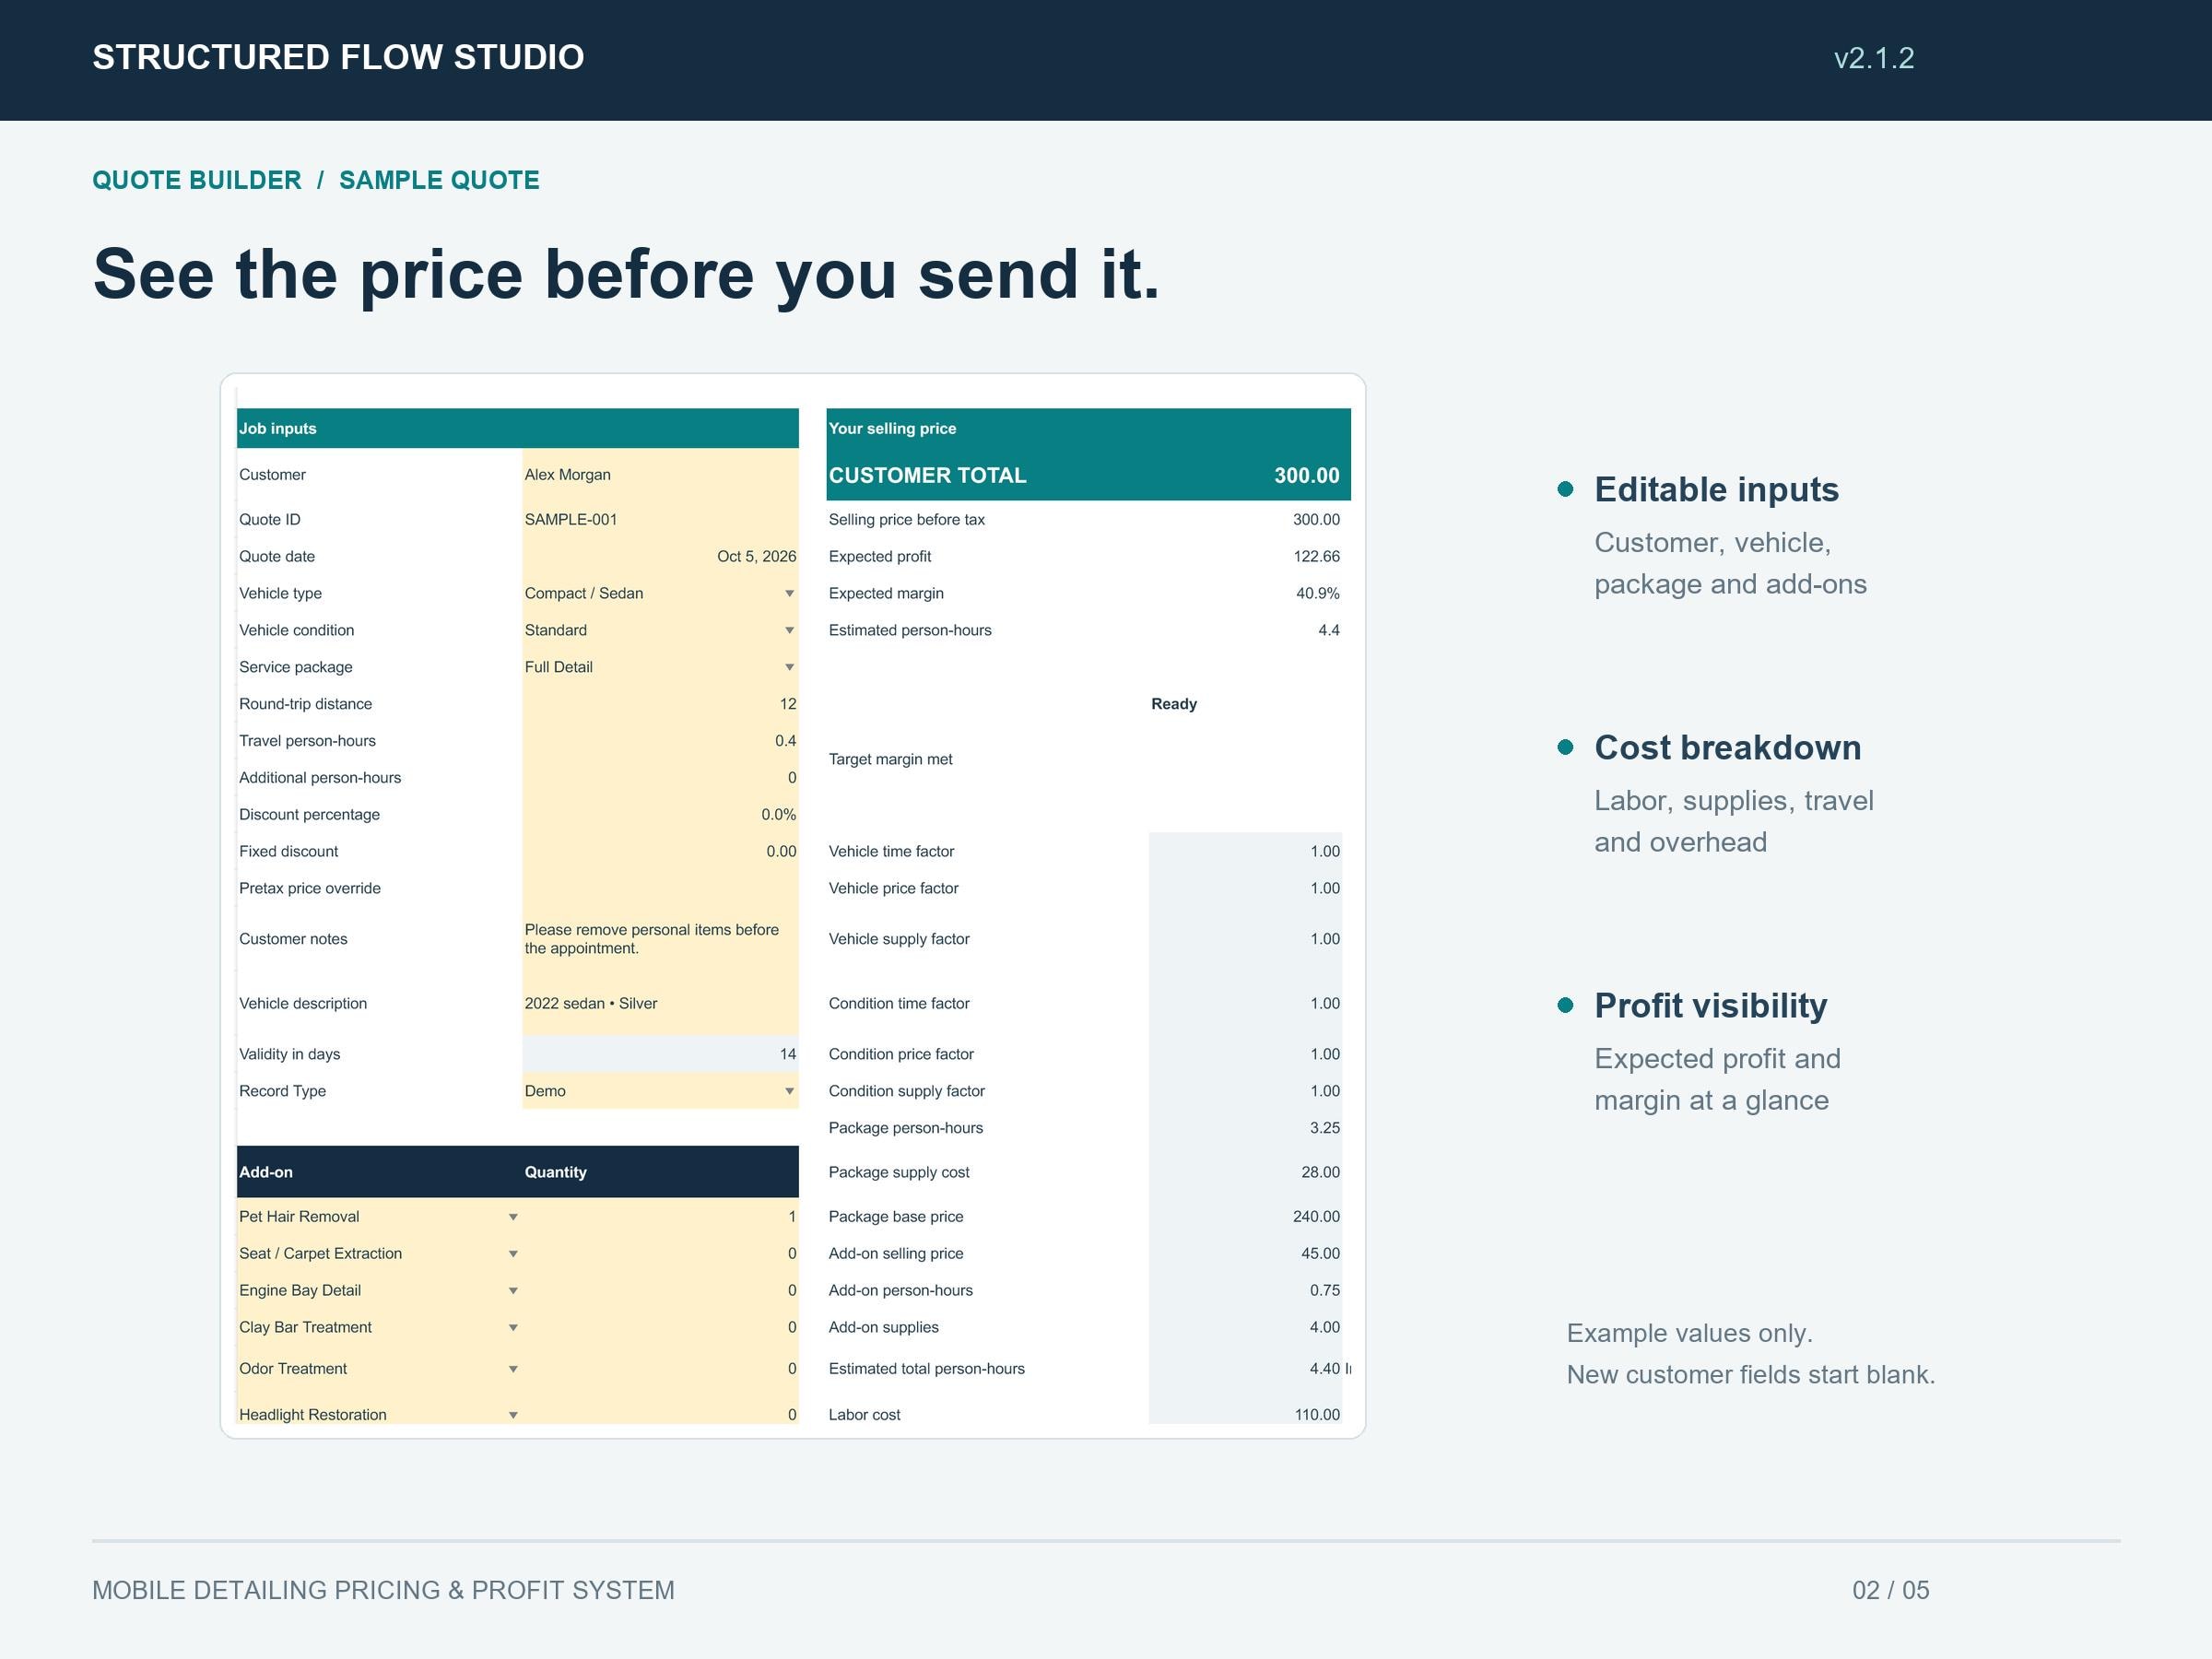Select the Customer name field Alex Morgan
This screenshot has width=2212, height=1659.
660,475
